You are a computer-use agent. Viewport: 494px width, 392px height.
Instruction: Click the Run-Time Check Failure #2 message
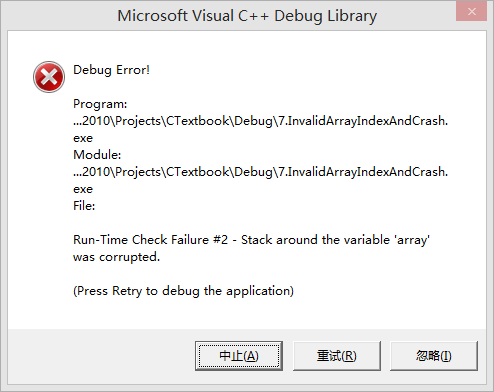[251, 248]
